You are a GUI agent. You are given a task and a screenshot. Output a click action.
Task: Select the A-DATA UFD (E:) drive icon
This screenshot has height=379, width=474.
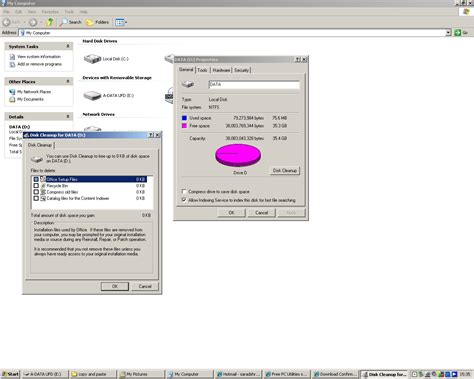click(92, 96)
